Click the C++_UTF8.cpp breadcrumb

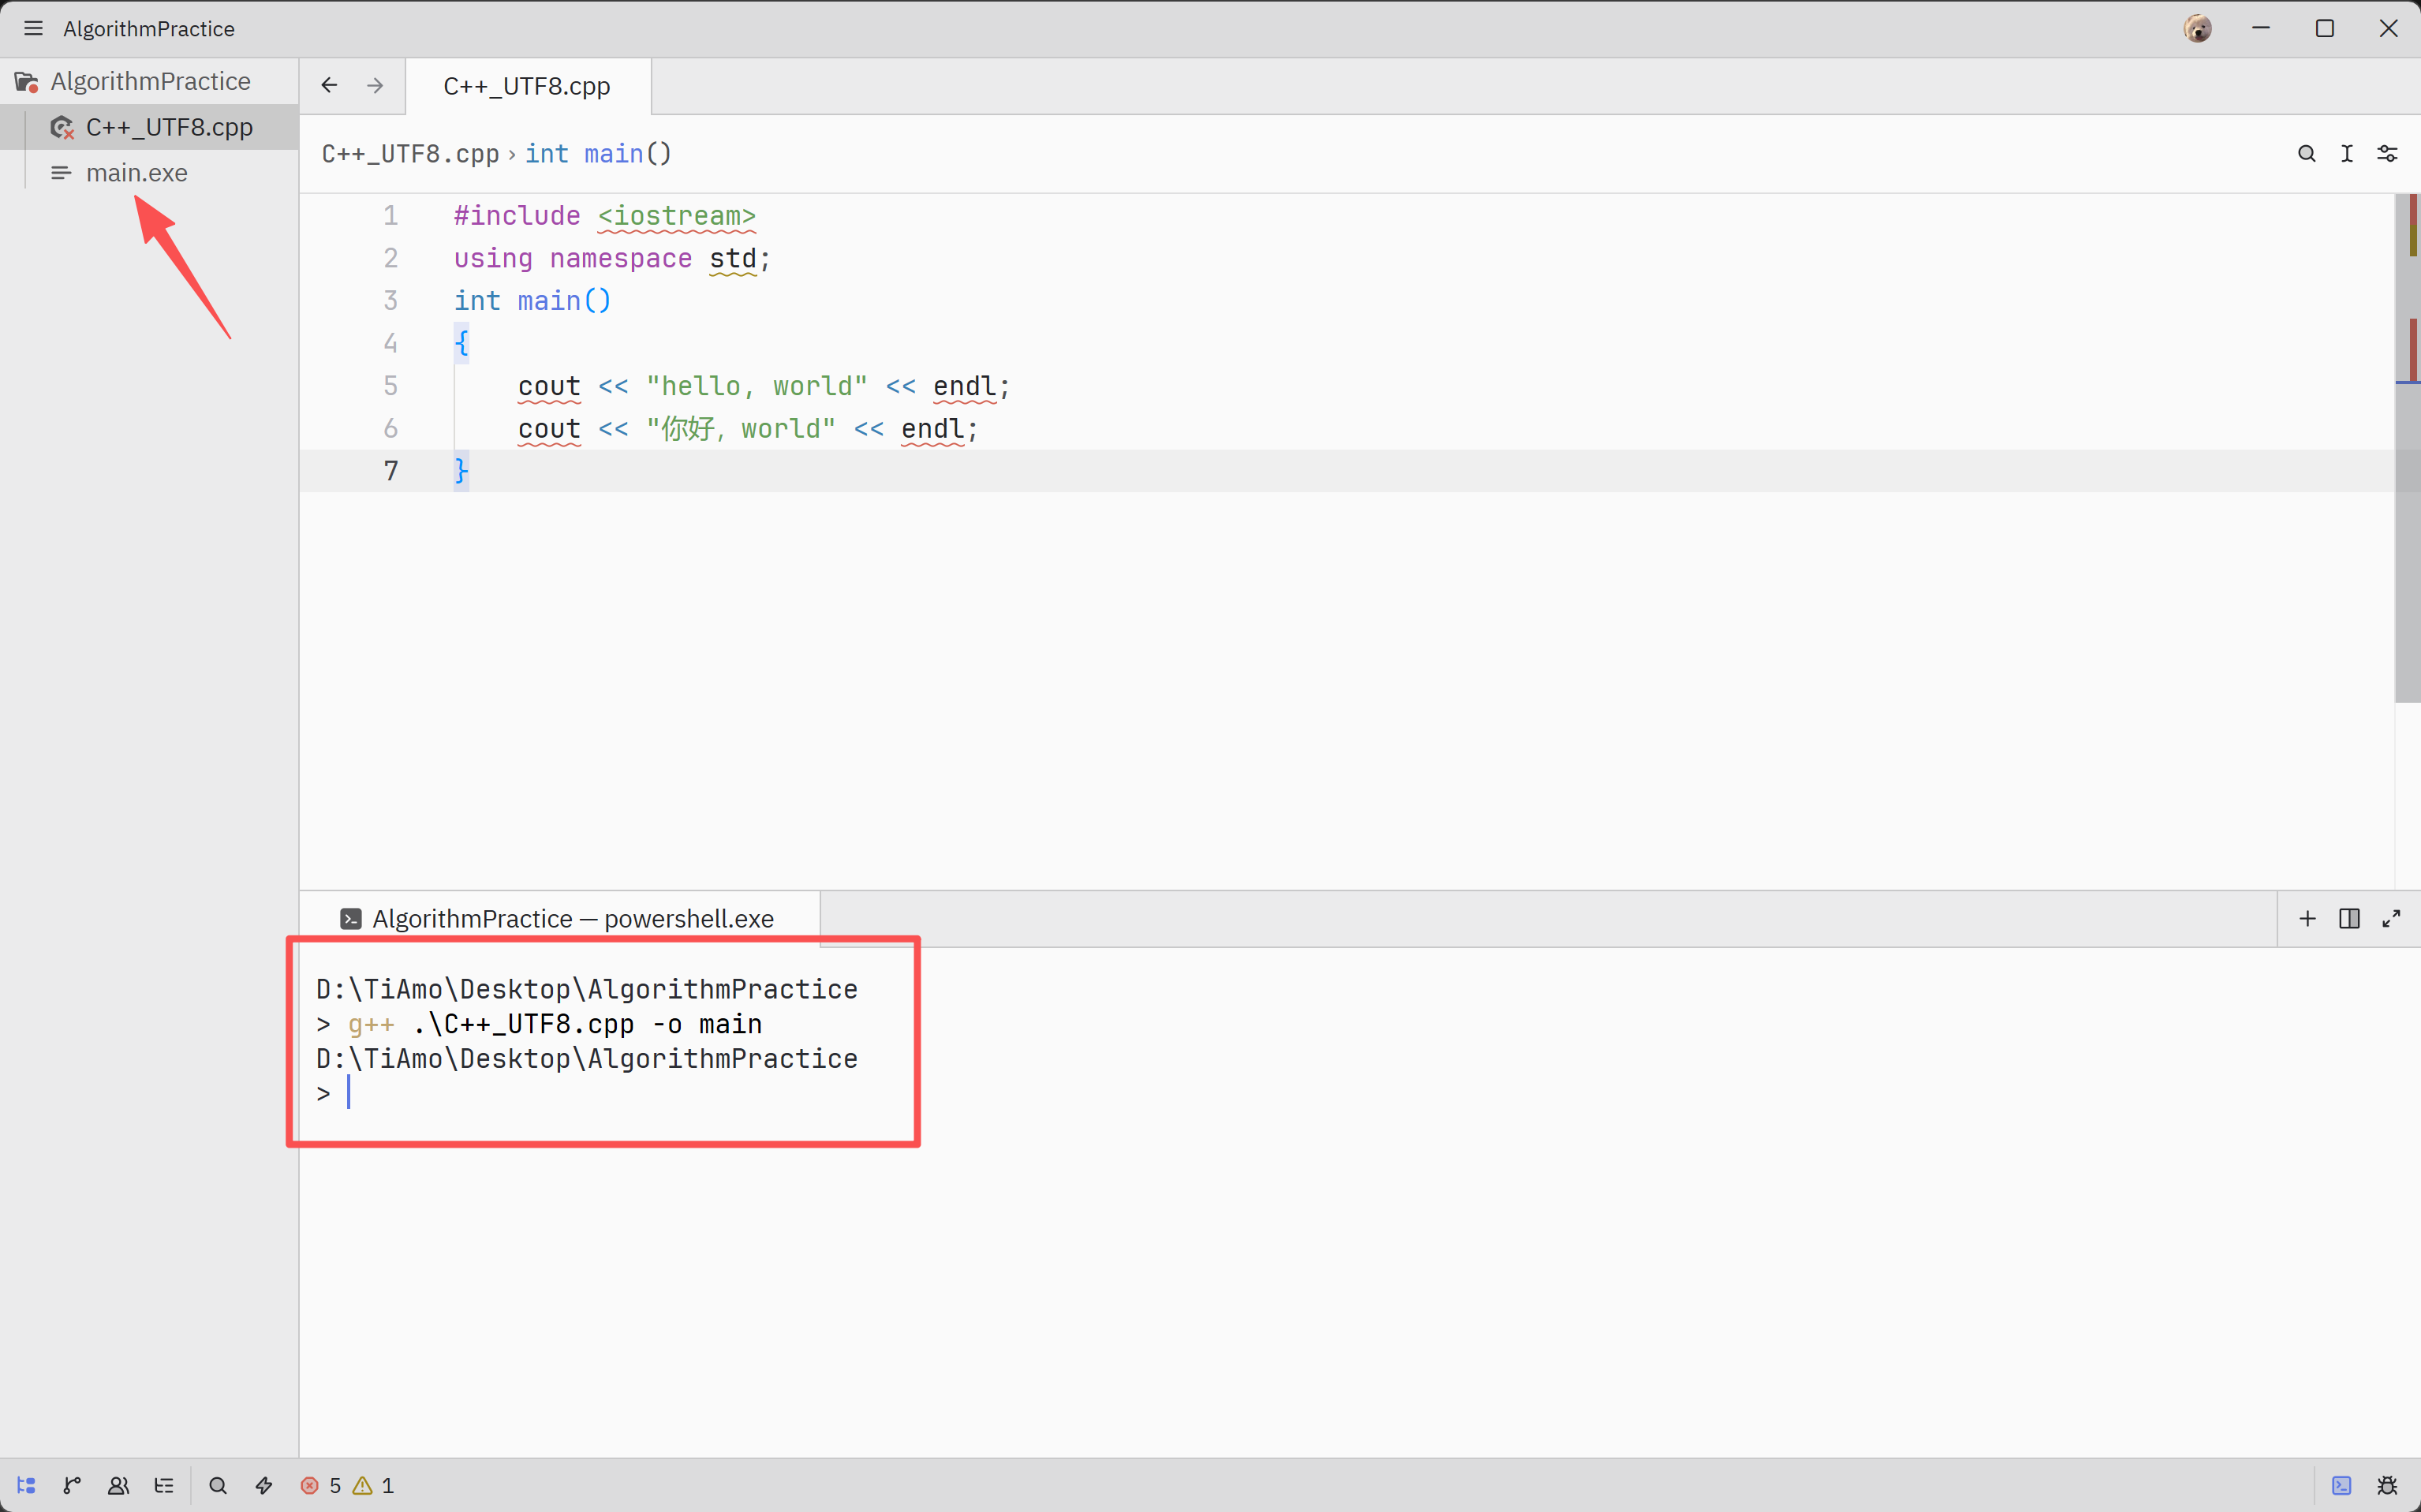coord(410,154)
